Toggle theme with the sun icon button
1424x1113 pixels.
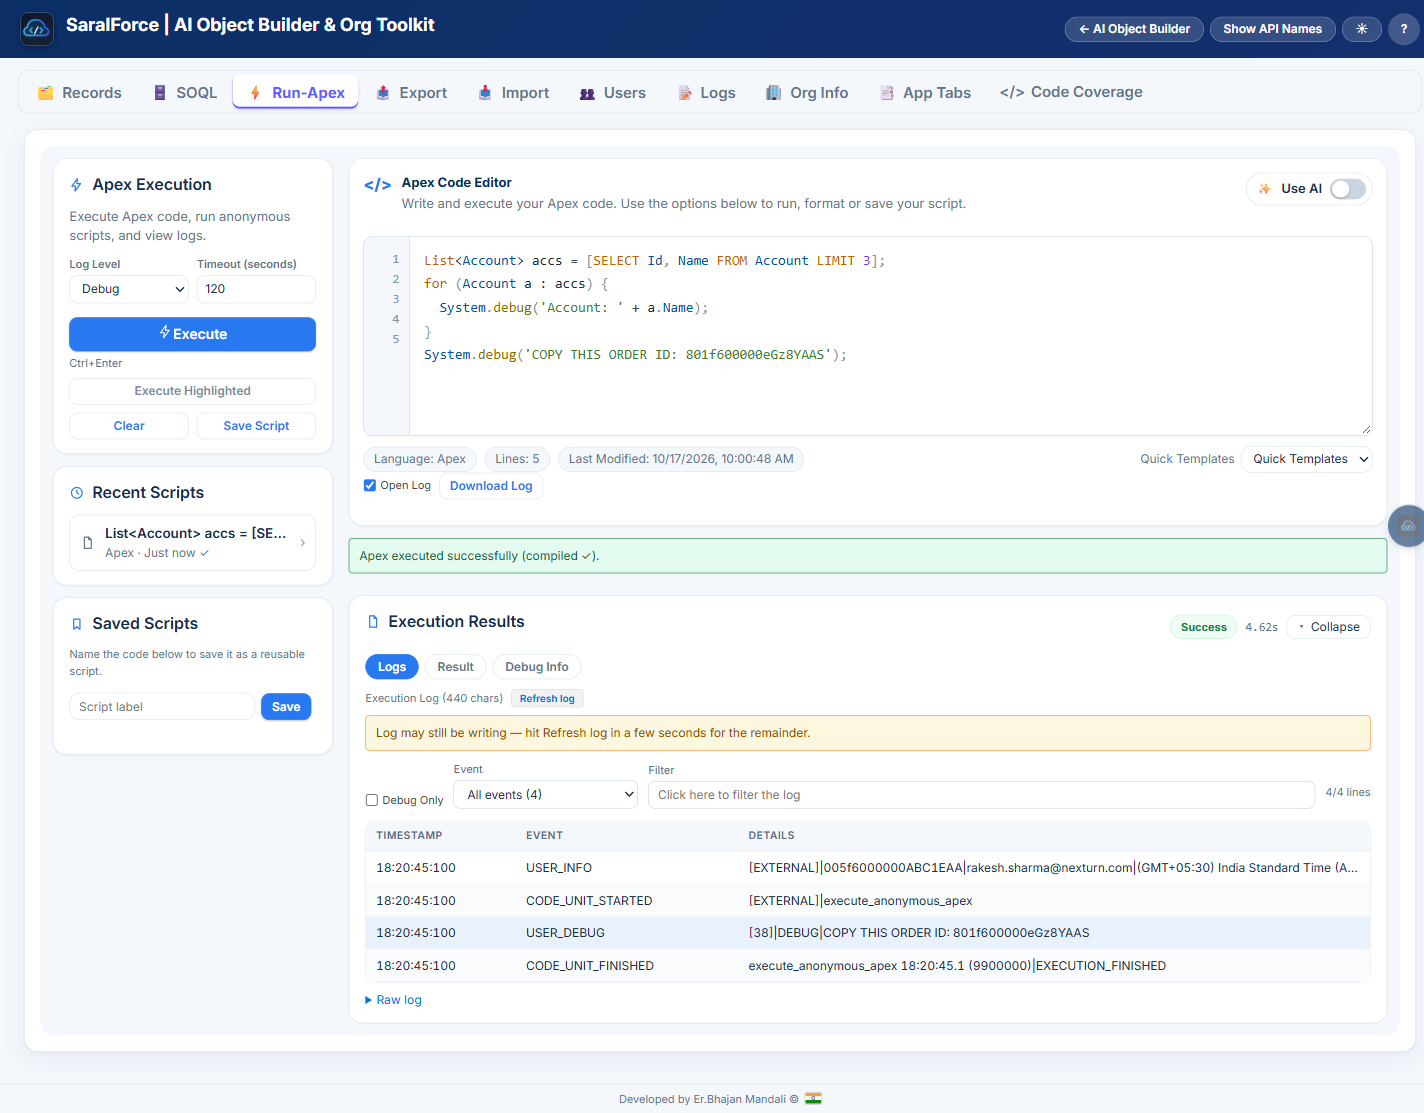pos(1361,29)
